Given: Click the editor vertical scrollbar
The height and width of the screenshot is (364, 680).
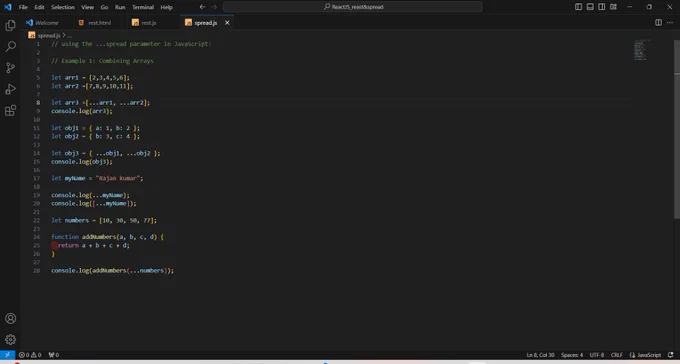Looking at the screenshot, I should pyautogui.click(x=677, y=130).
